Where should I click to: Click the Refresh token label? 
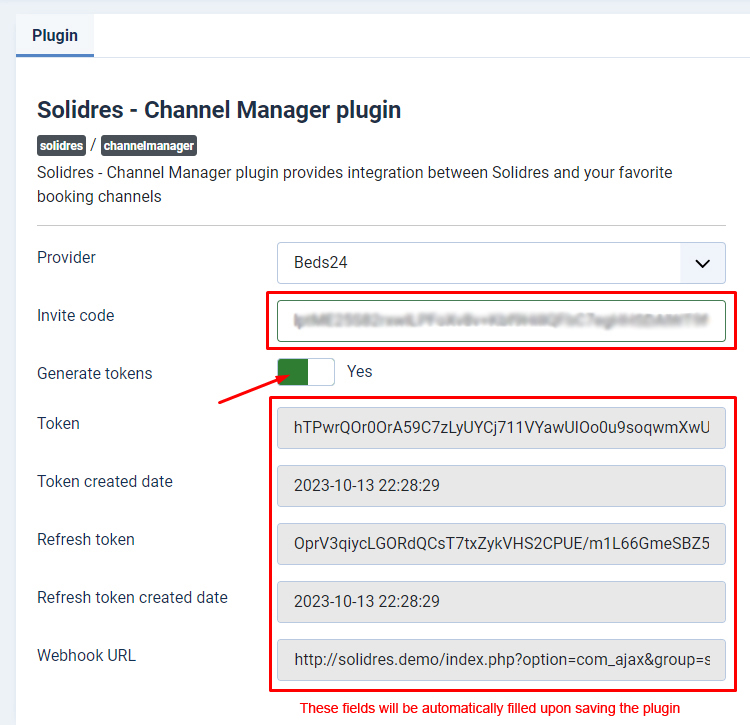[x=86, y=539]
